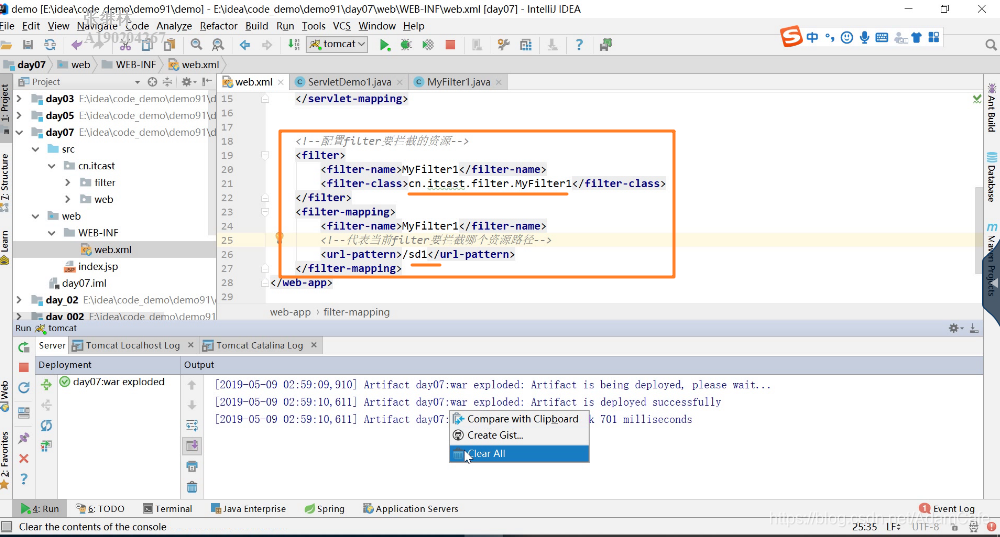
Task: Click the Print console output icon
Action: click(x=191, y=467)
